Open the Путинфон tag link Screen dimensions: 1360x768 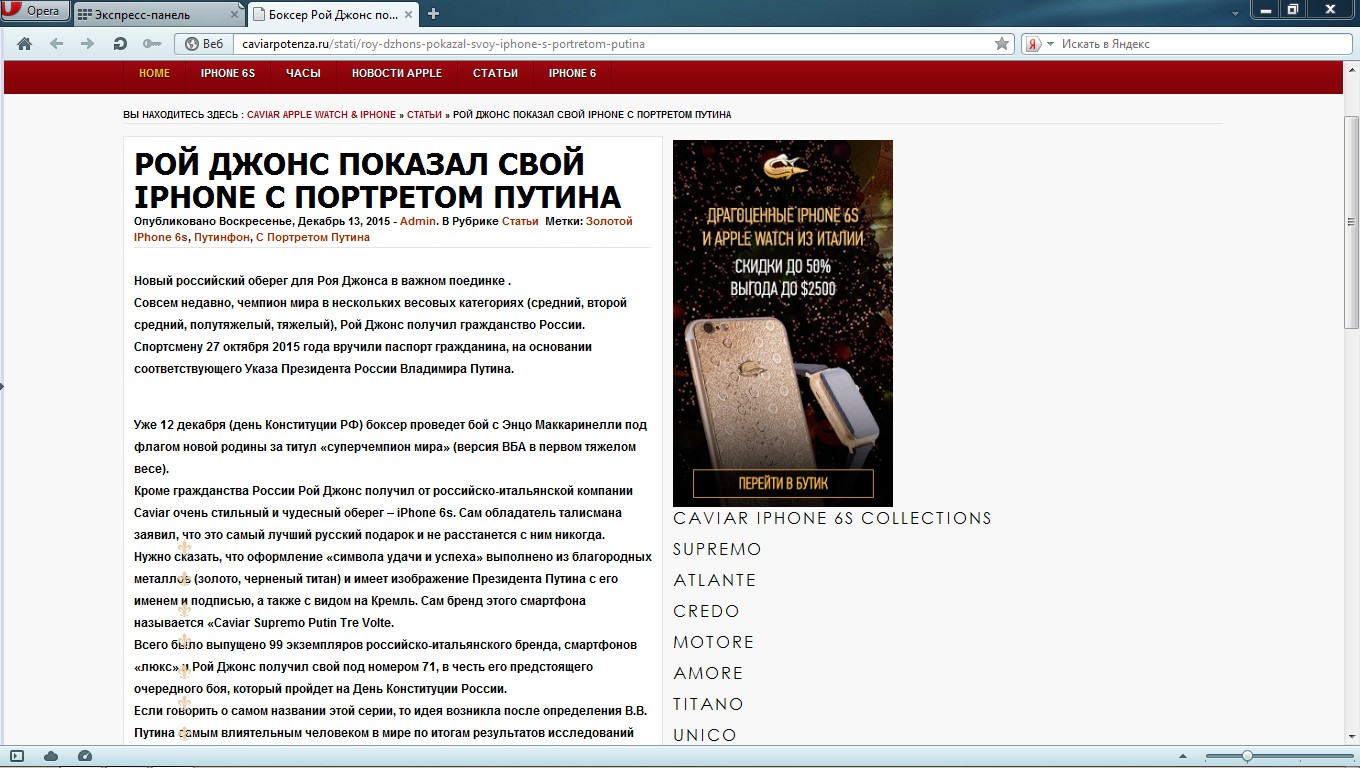220,237
